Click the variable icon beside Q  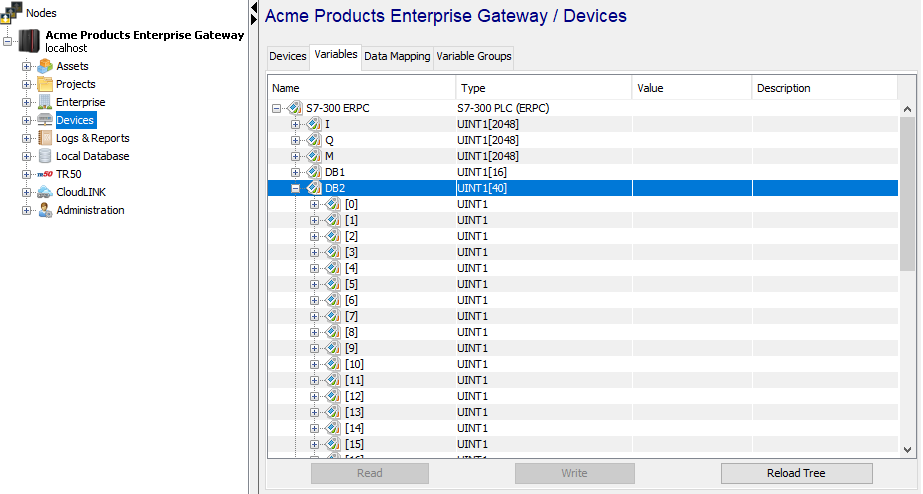pos(314,140)
